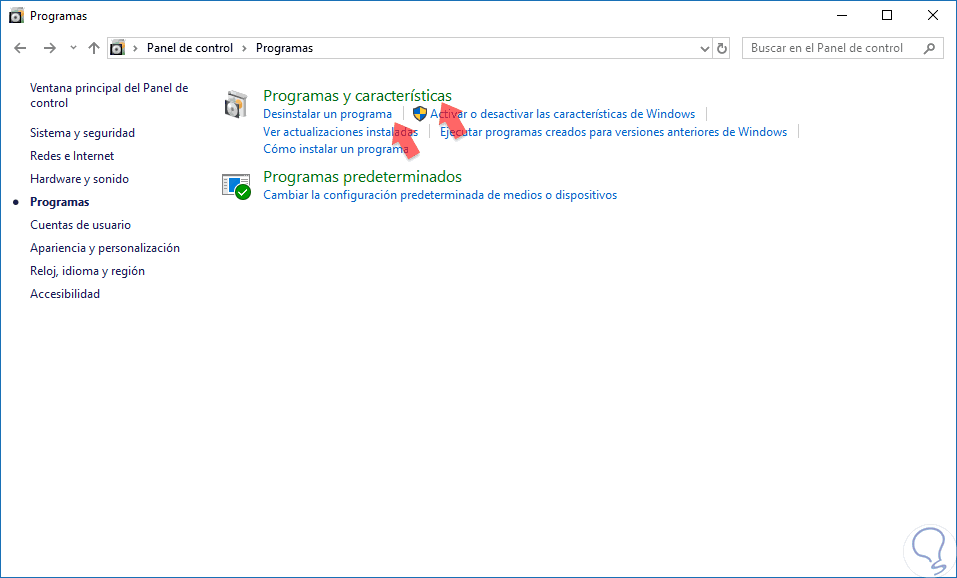Click Ver actualizaciones instaladas
Screen dimensions: 957x578
340,132
